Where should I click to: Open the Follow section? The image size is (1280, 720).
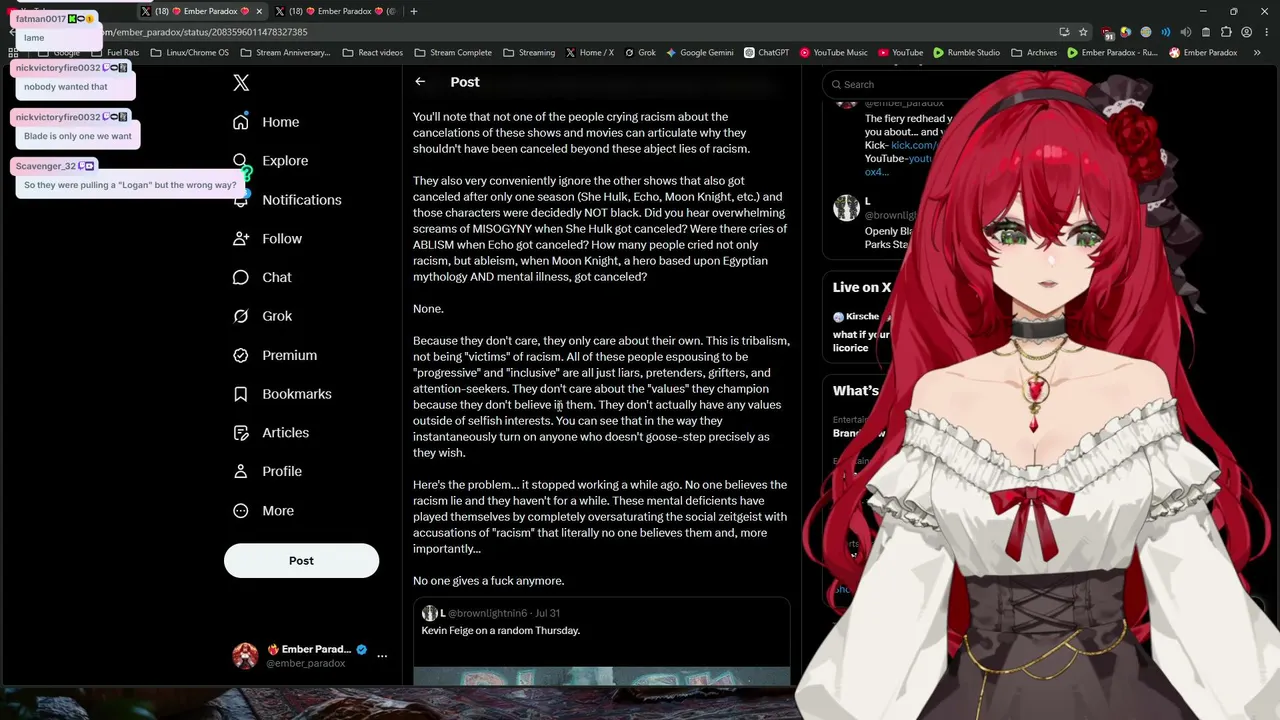point(267,239)
